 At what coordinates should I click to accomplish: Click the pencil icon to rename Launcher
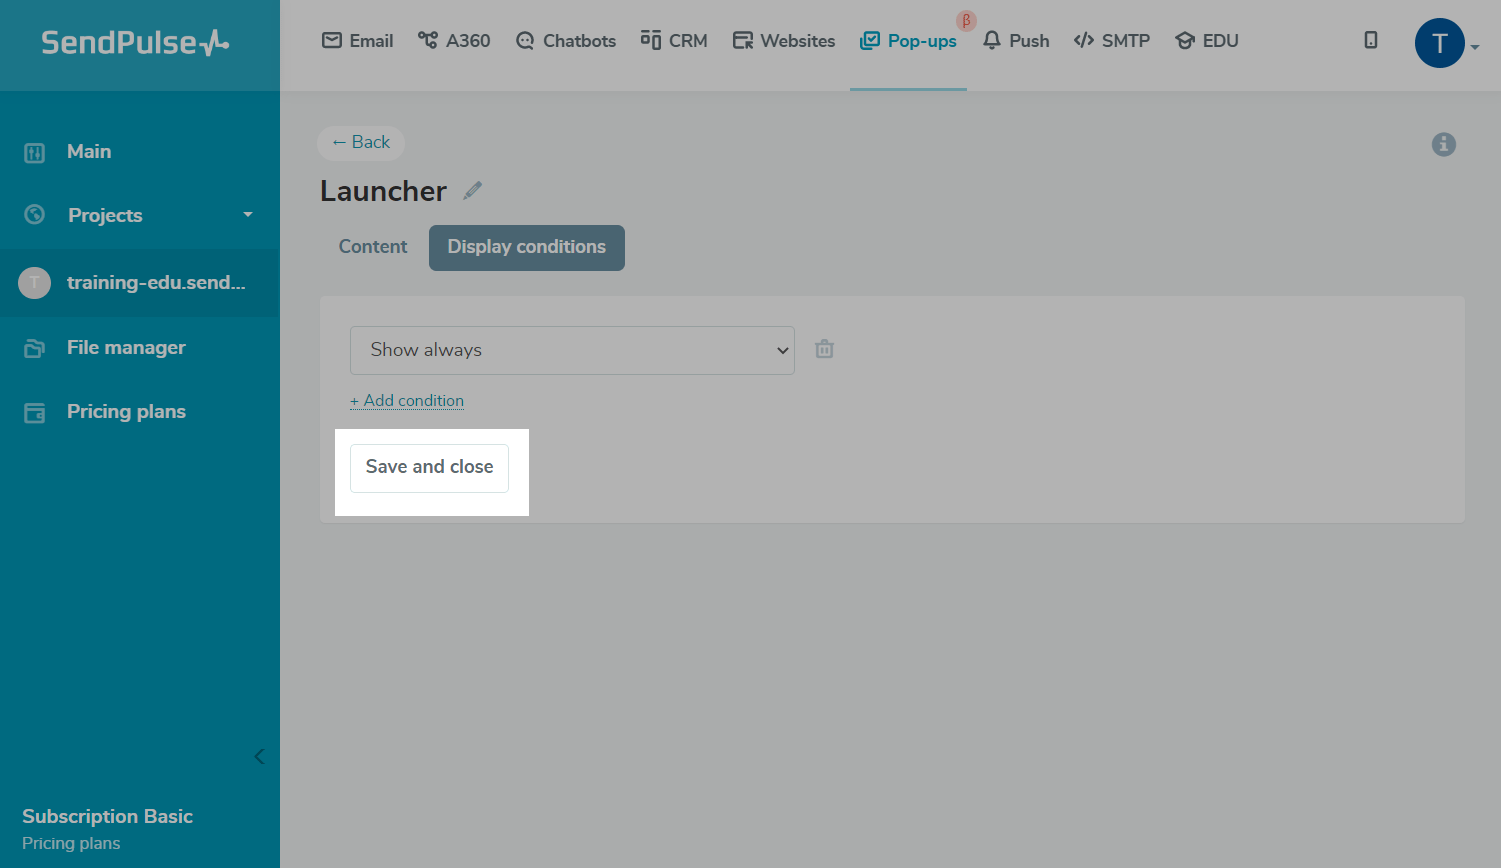click(473, 191)
